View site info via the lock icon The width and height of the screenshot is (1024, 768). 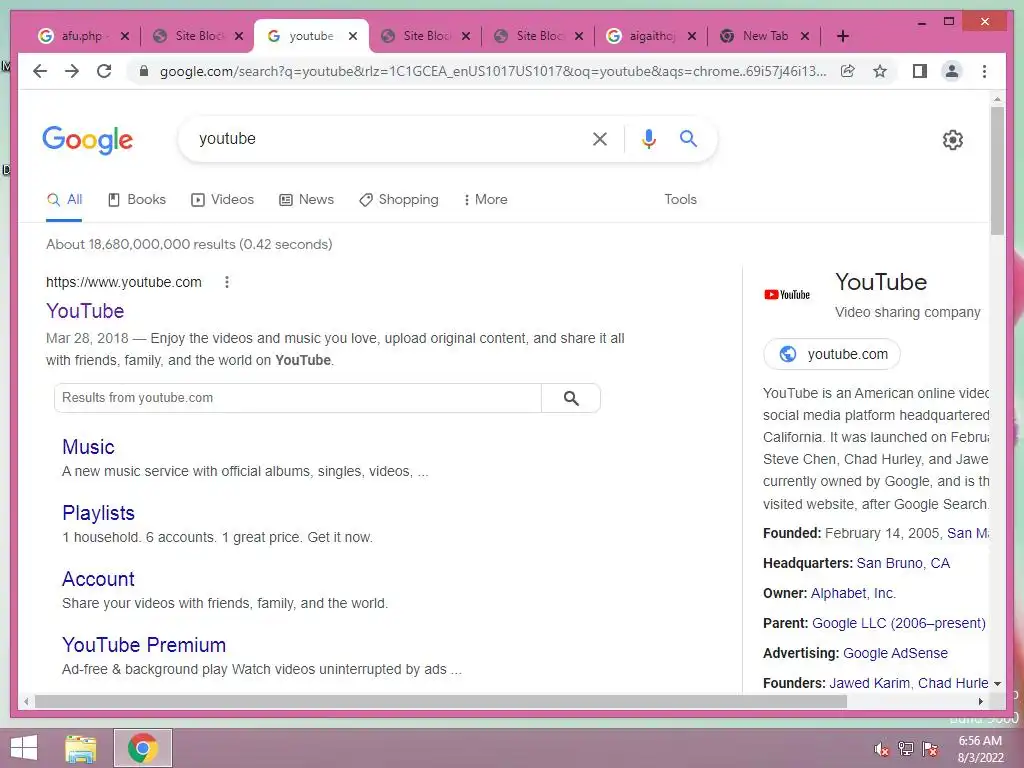pos(144,71)
